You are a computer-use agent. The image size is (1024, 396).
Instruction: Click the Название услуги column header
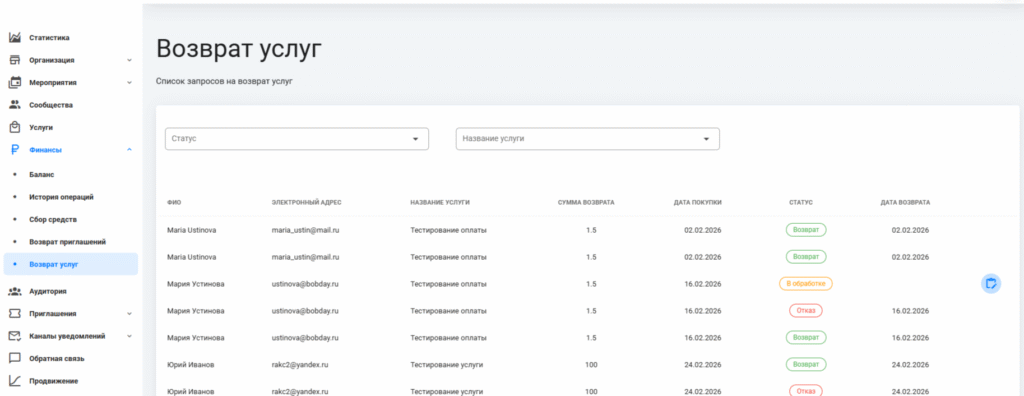pos(440,203)
